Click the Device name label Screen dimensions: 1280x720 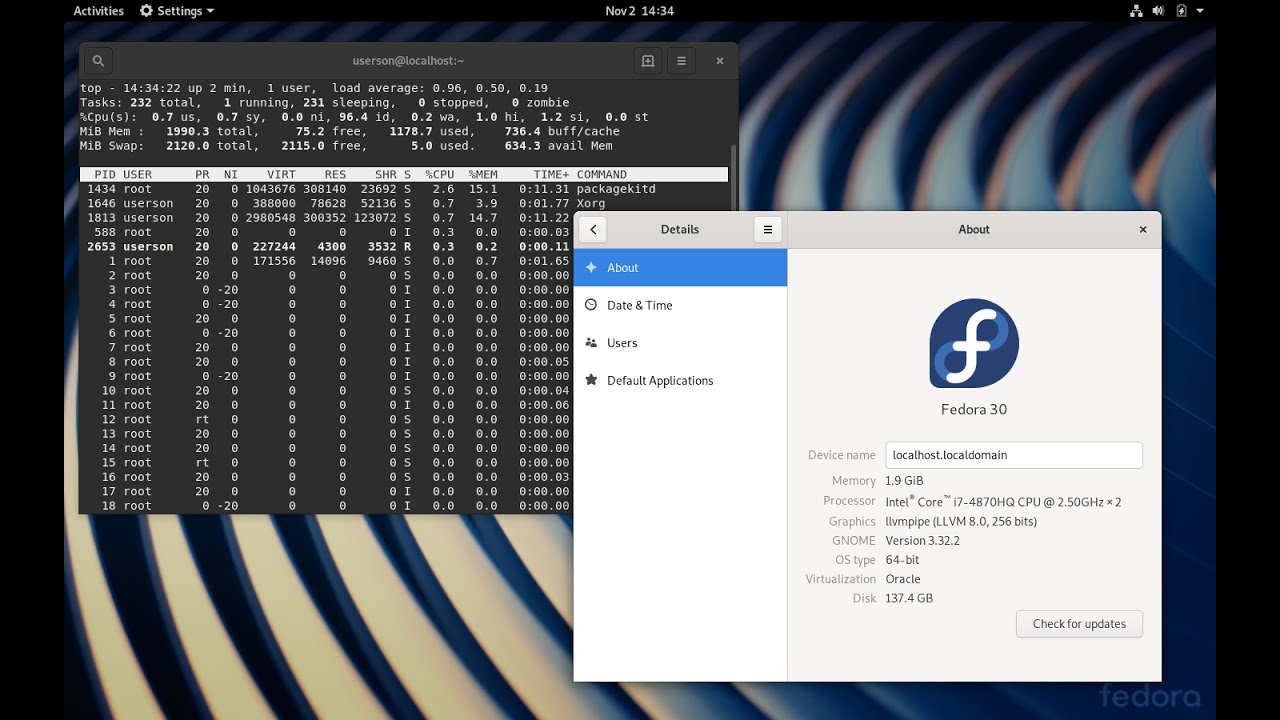pos(842,455)
